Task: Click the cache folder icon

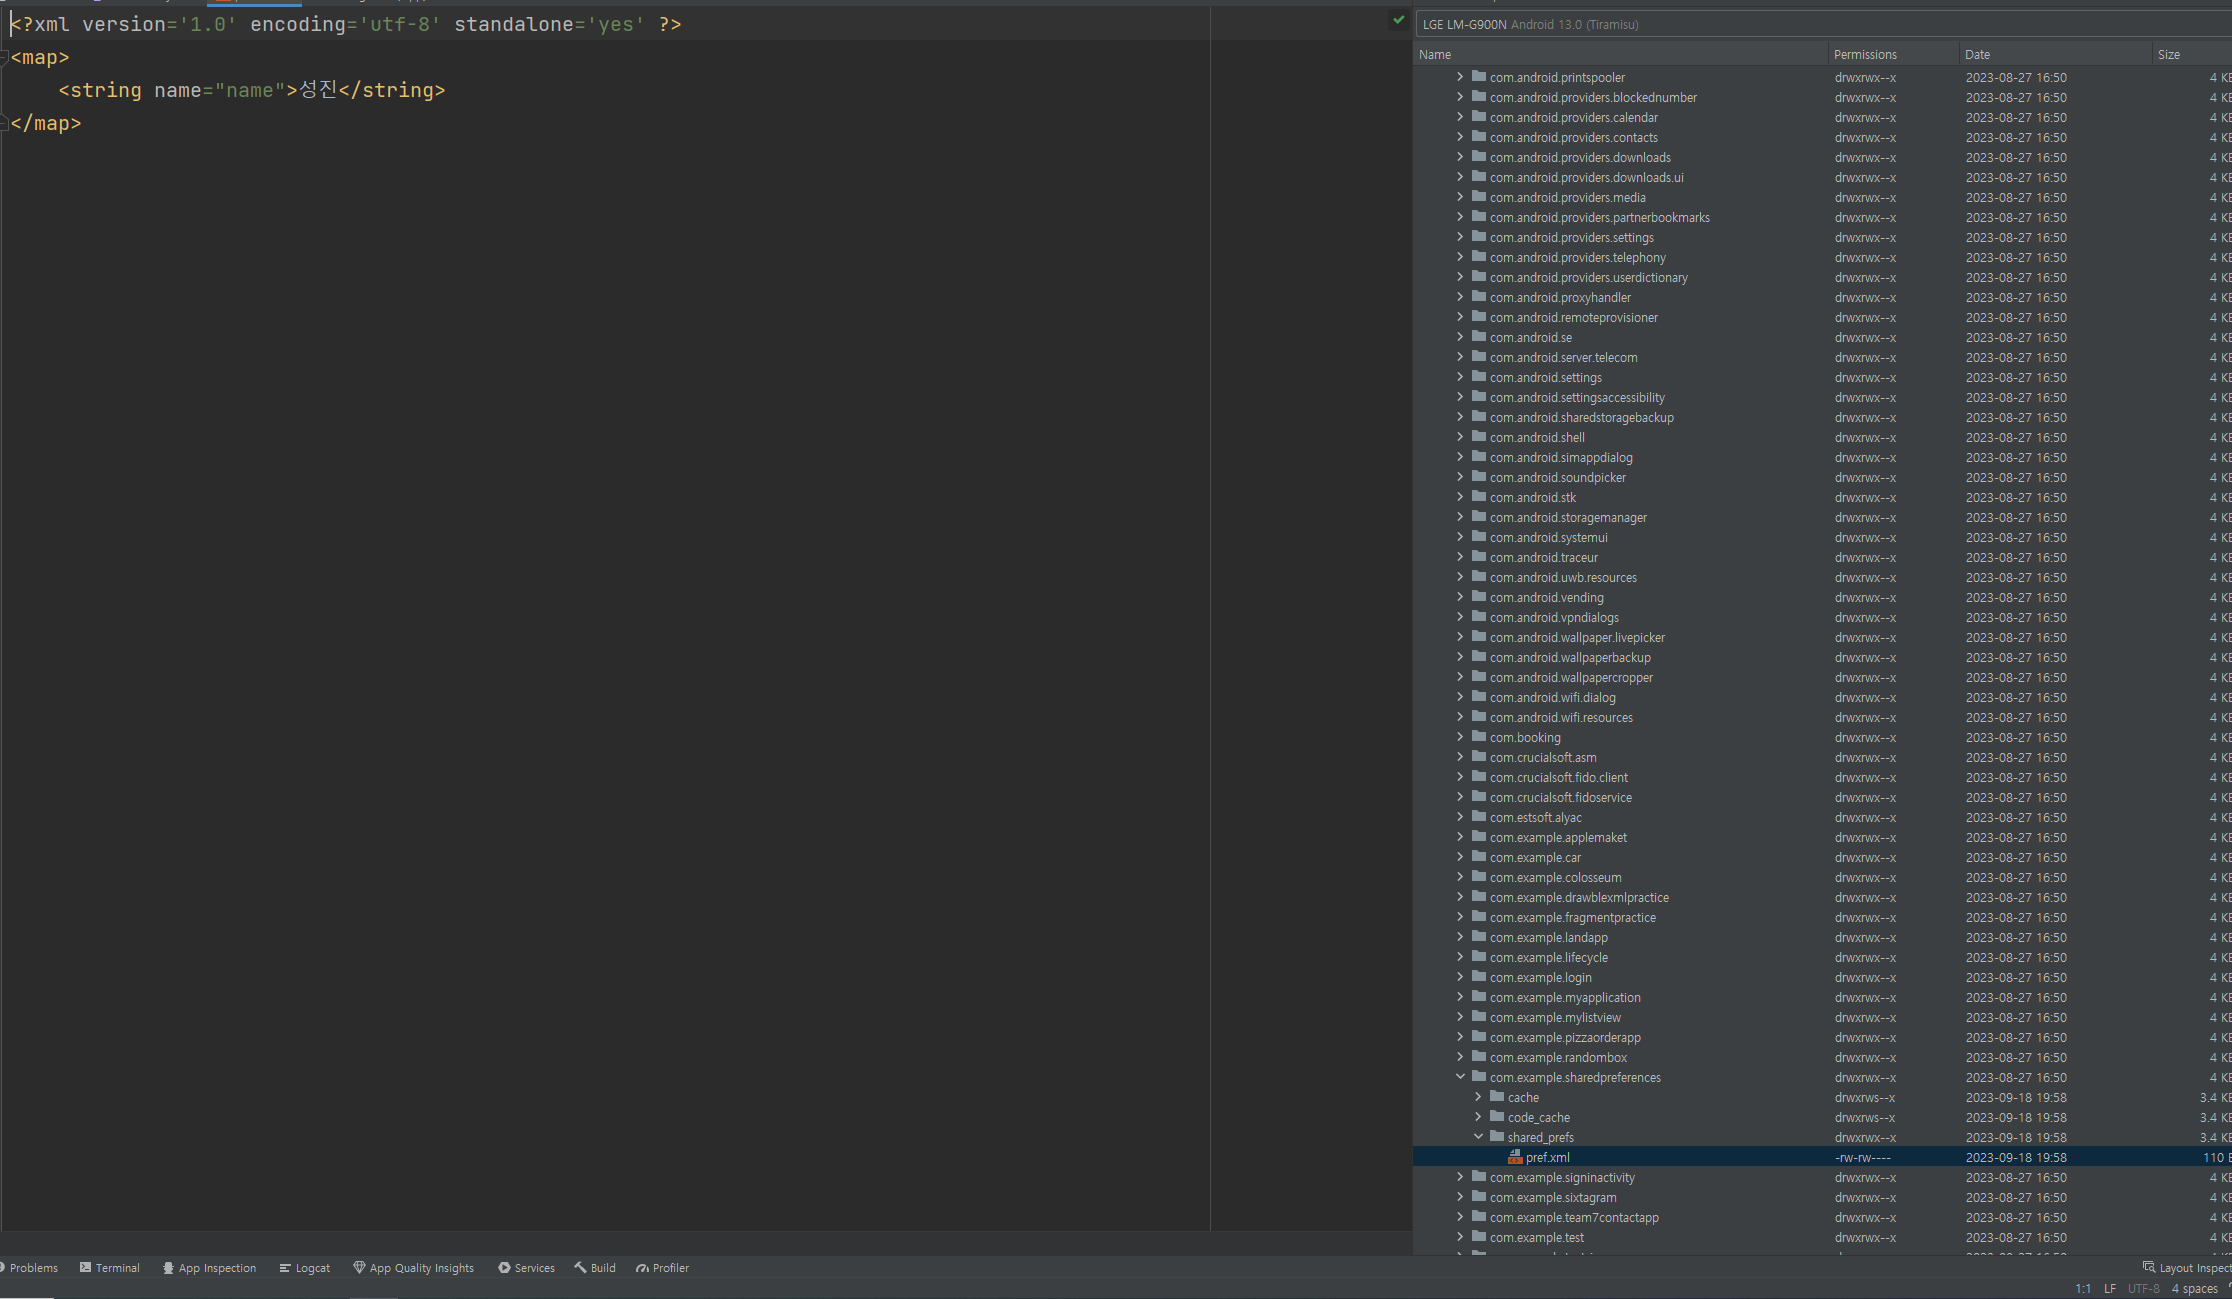Action: [1497, 1097]
